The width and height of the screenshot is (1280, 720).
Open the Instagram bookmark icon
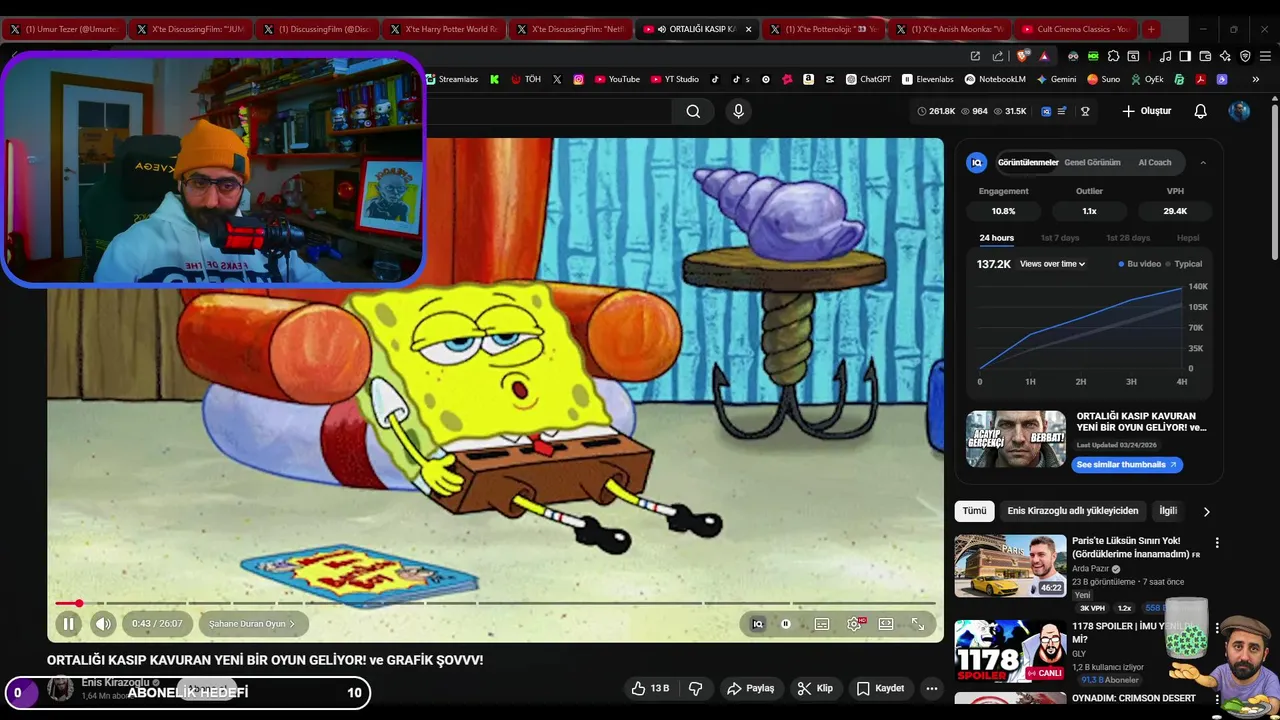[578, 79]
